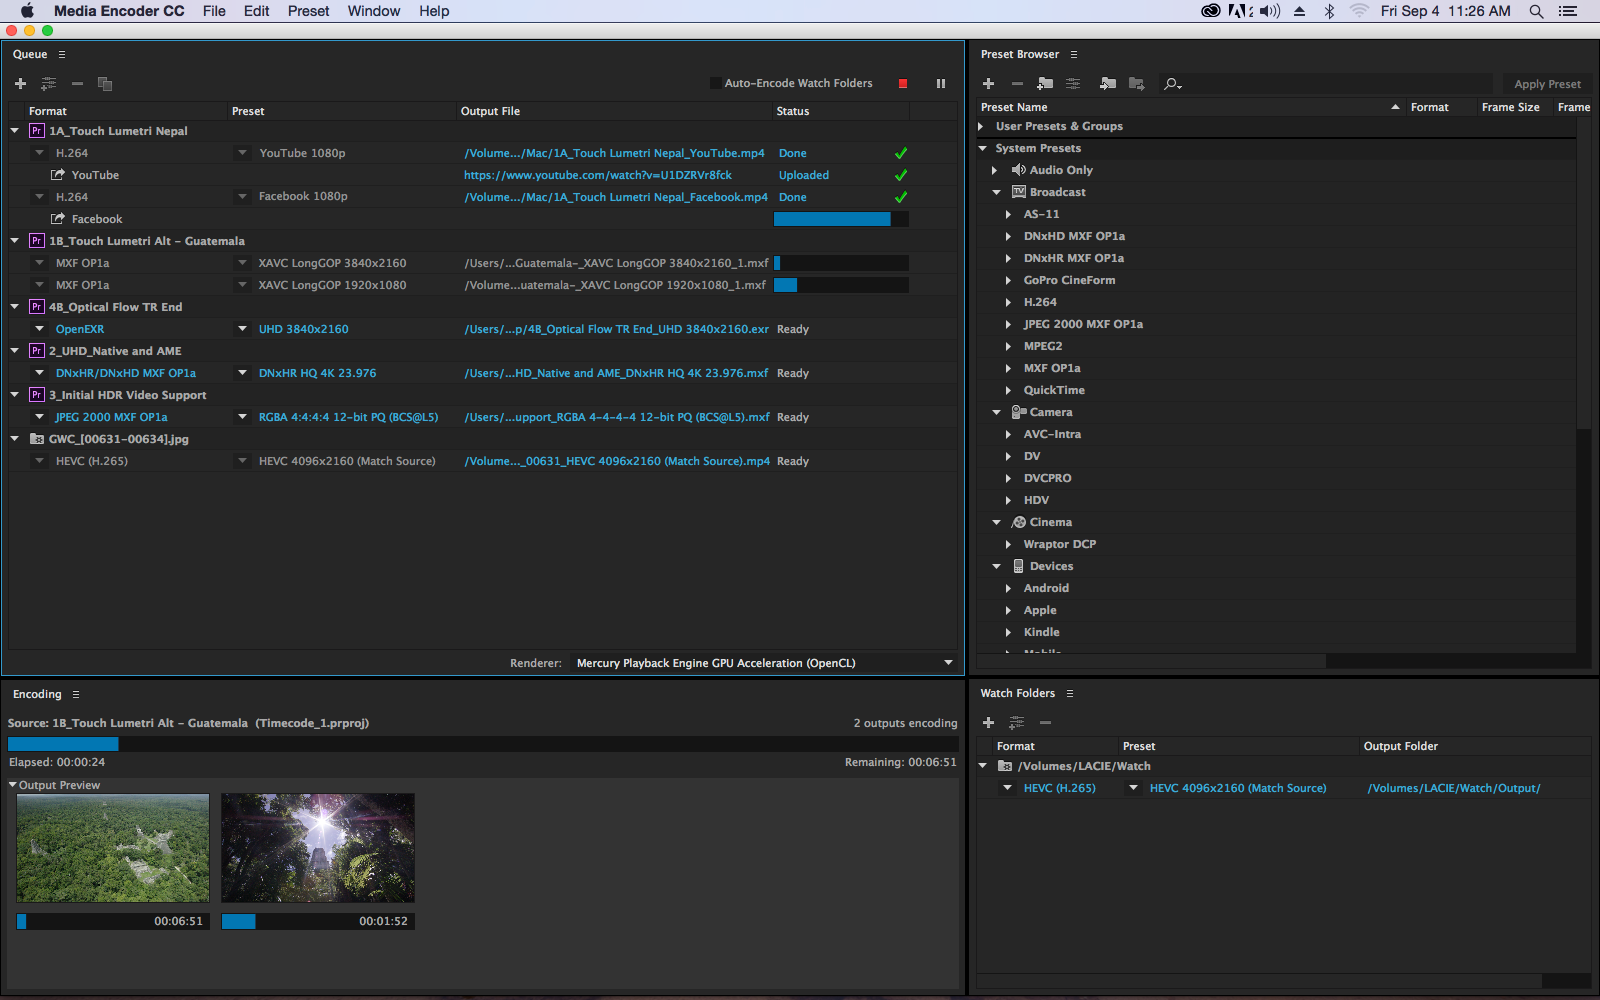This screenshot has width=1600, height=1000.
Task: Open preset dropdown for DNxHR HQ 4K 23.976
Action: [242, 373]
